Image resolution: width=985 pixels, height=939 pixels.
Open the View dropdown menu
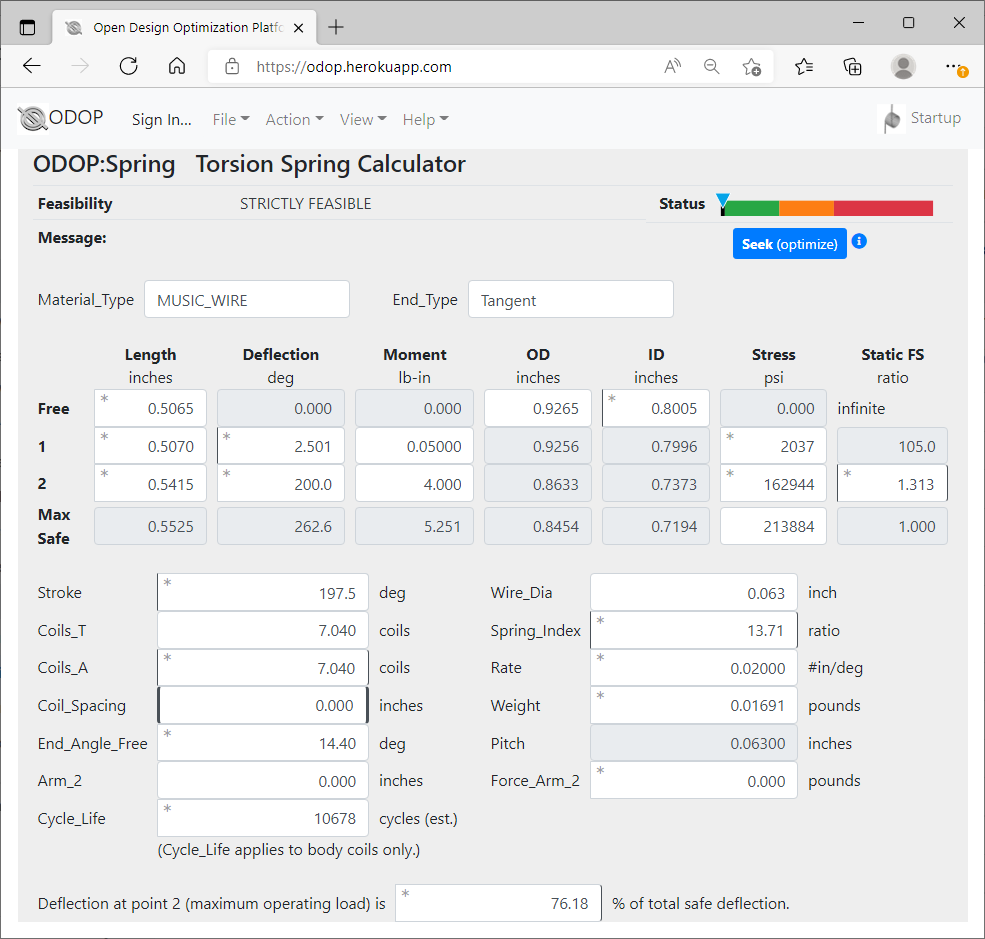pyautogui.click(x=362, y=119)
